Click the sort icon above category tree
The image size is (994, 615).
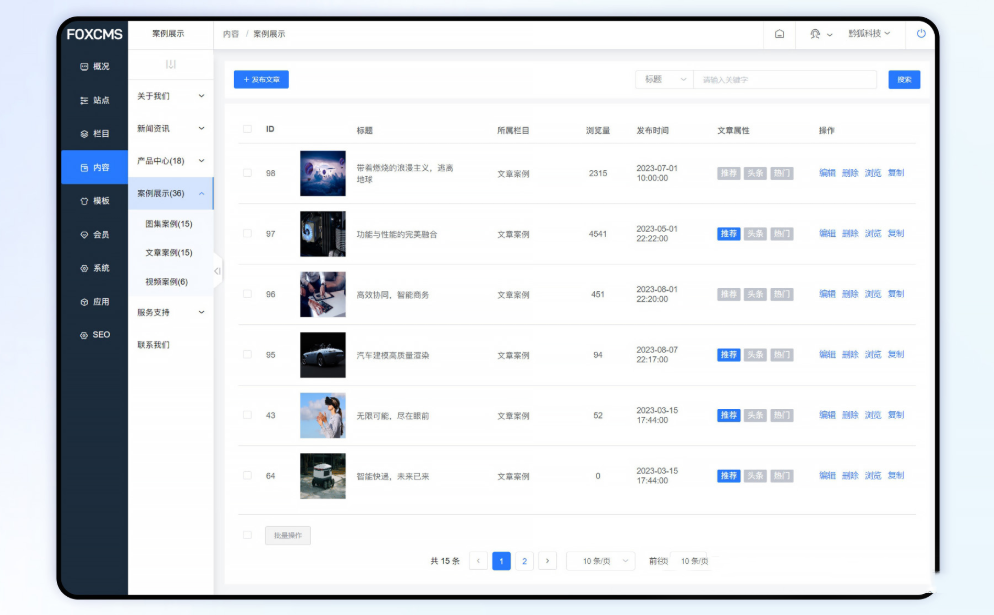pos(170,65)
